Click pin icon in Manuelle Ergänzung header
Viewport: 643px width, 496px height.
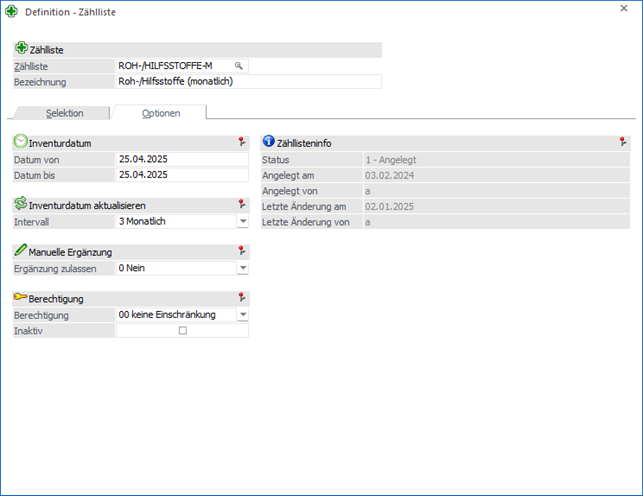pyautogui.click(x=241, y=252)
